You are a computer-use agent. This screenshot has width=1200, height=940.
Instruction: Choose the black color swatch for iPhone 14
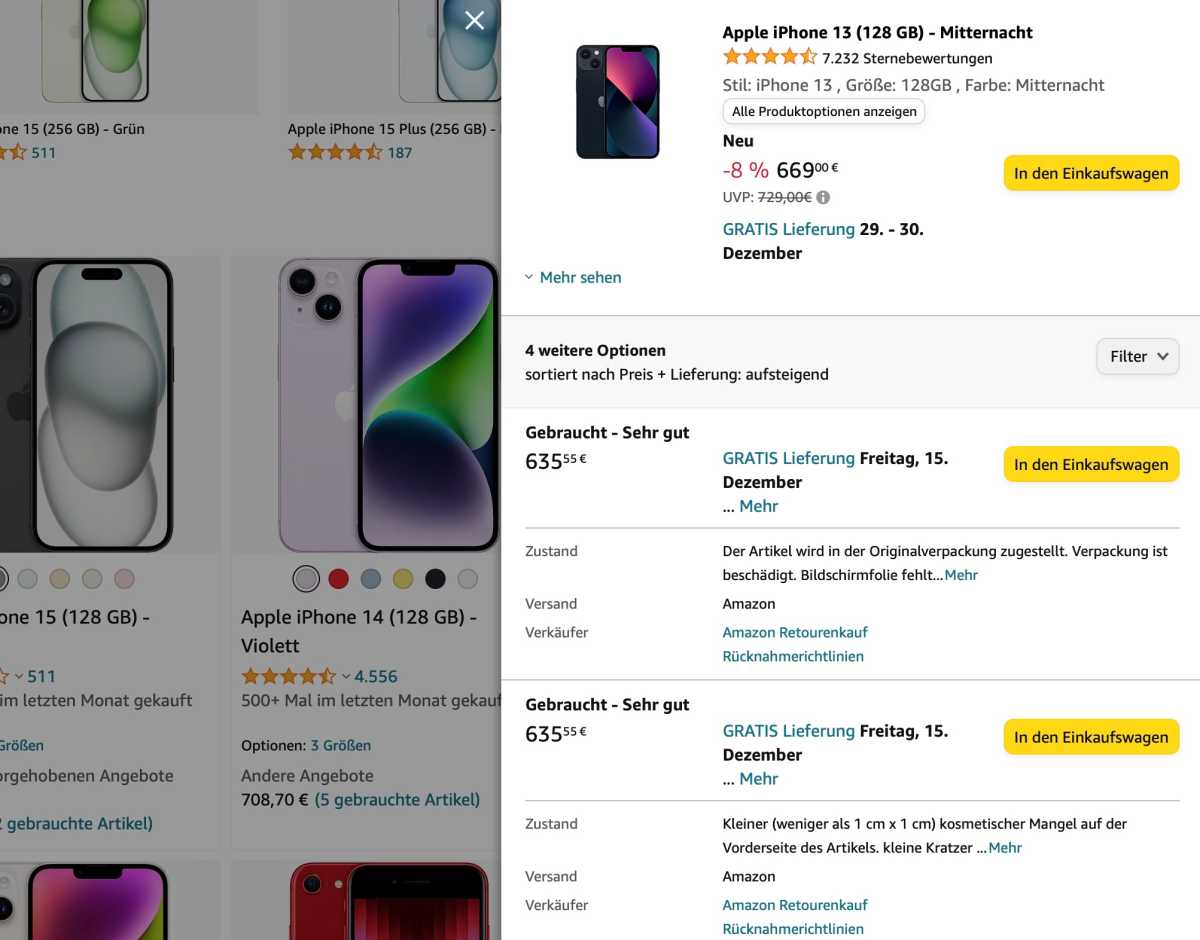coord(435,578)
